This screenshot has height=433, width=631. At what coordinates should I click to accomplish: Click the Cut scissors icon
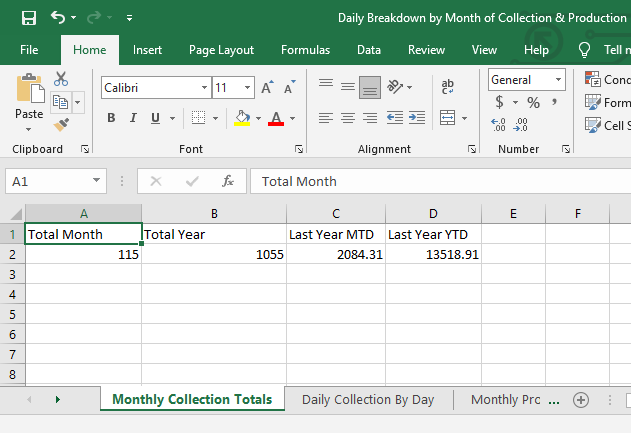[x=61, y=79]
